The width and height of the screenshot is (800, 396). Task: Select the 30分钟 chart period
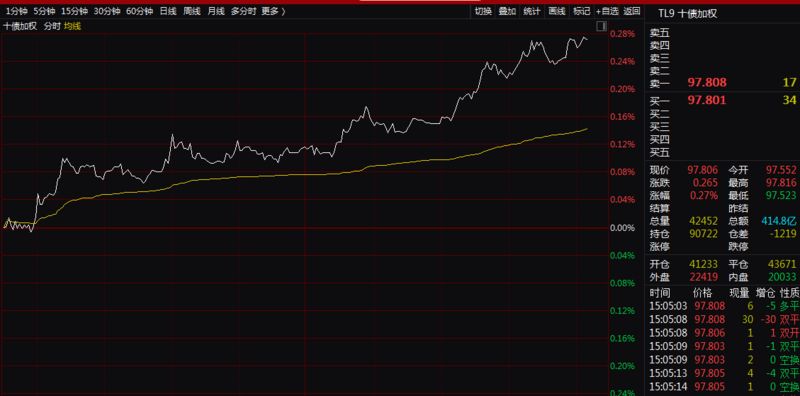(107, 11)
